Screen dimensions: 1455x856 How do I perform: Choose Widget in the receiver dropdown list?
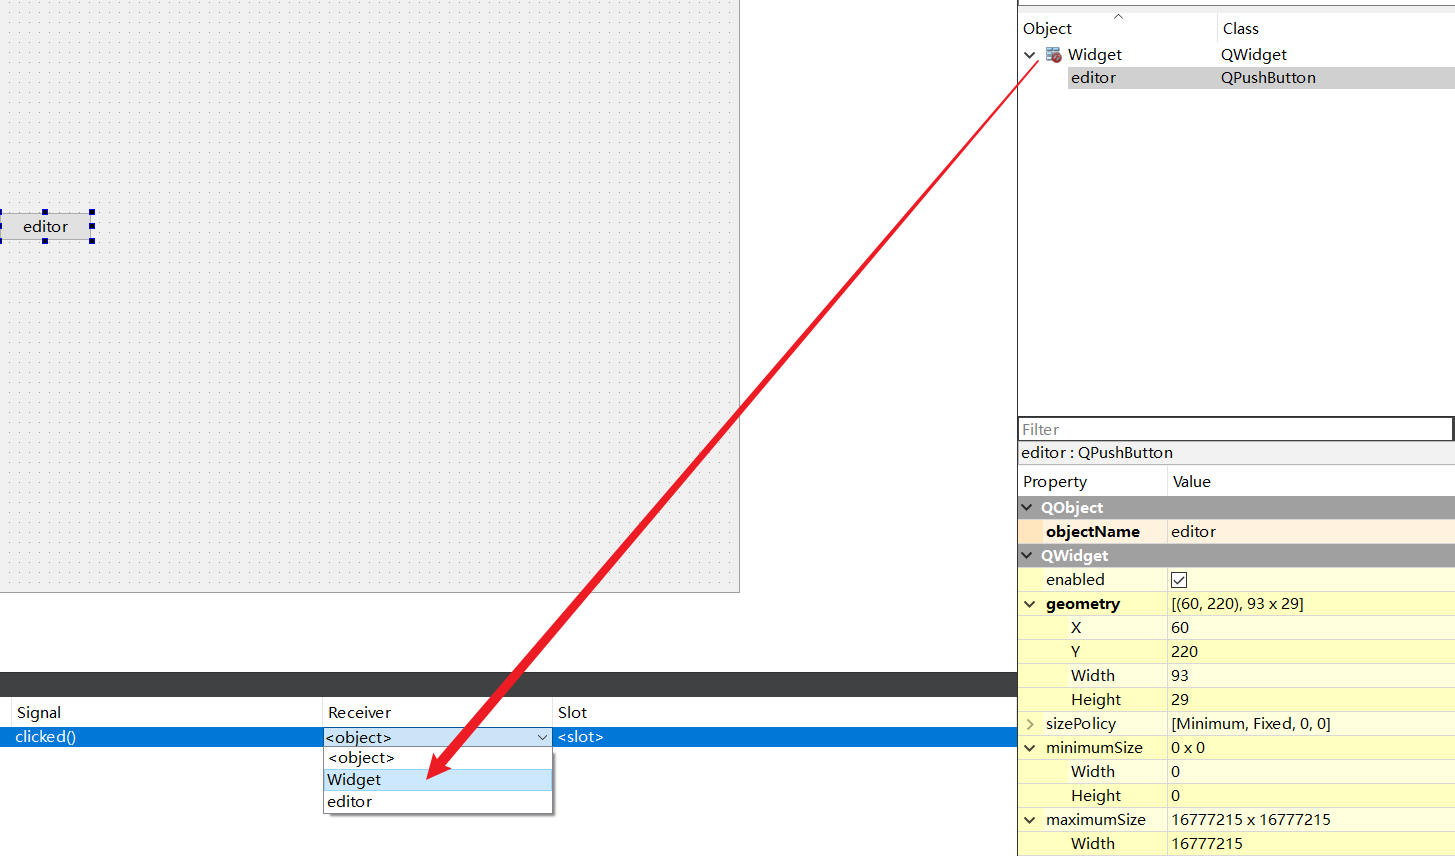click(x=437, y=780)
